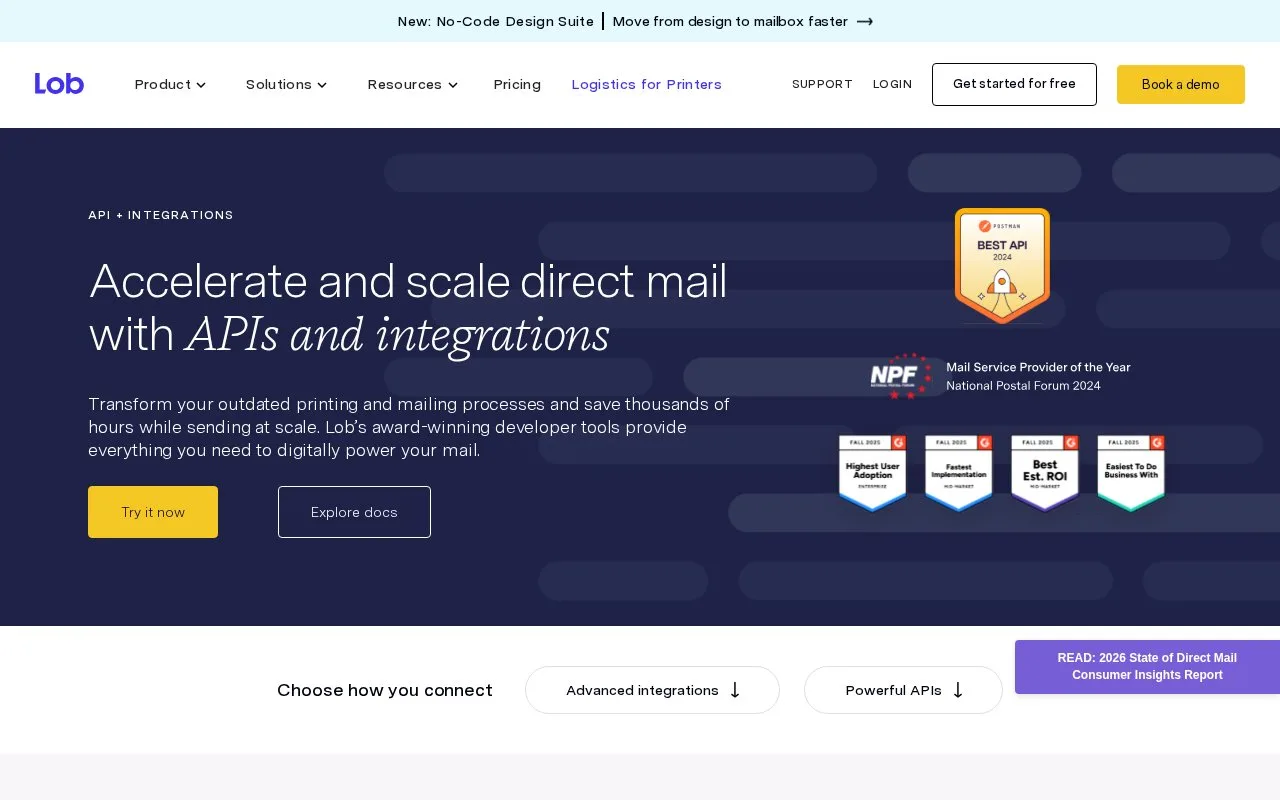Open the Pricing page

tap(517, 84)
